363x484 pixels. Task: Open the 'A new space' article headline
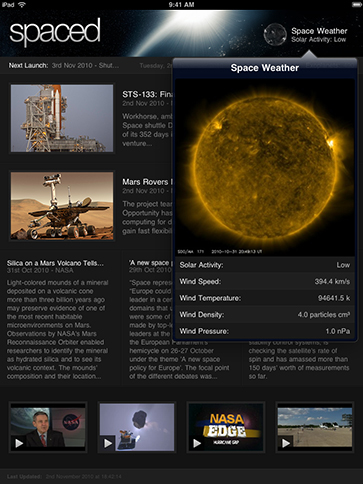[151, 263]
